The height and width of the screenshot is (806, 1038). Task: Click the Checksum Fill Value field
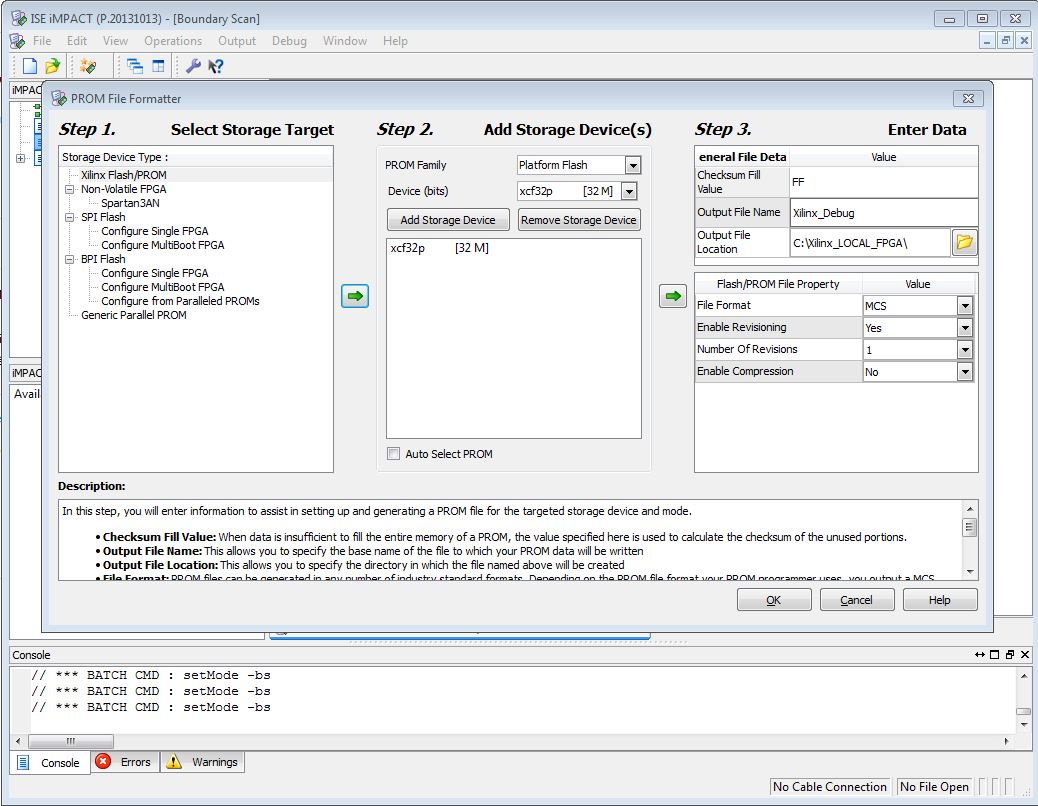[x=883, y=182]
